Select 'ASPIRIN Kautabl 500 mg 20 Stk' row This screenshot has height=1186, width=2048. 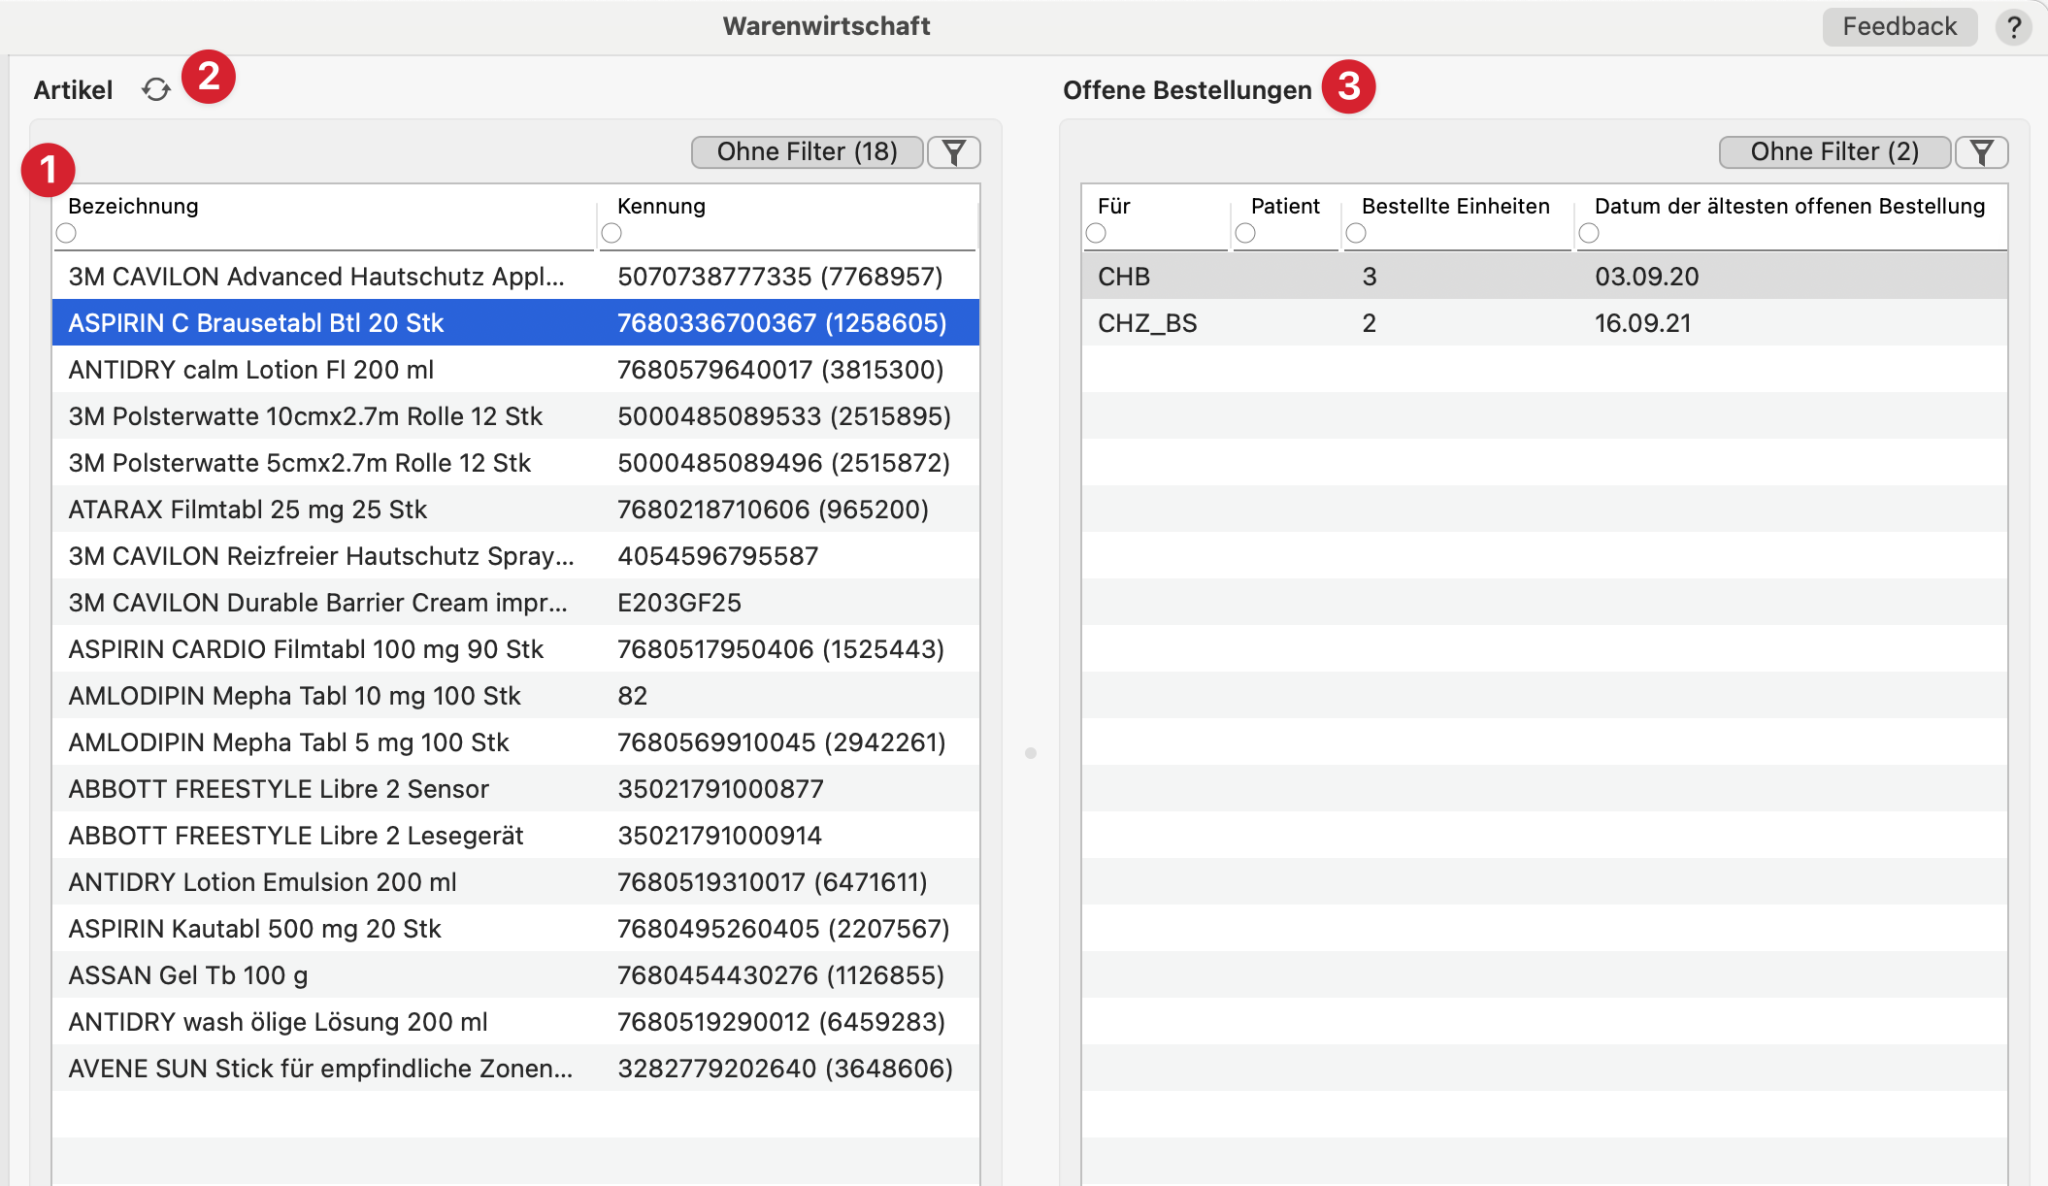tap(516, 929)
